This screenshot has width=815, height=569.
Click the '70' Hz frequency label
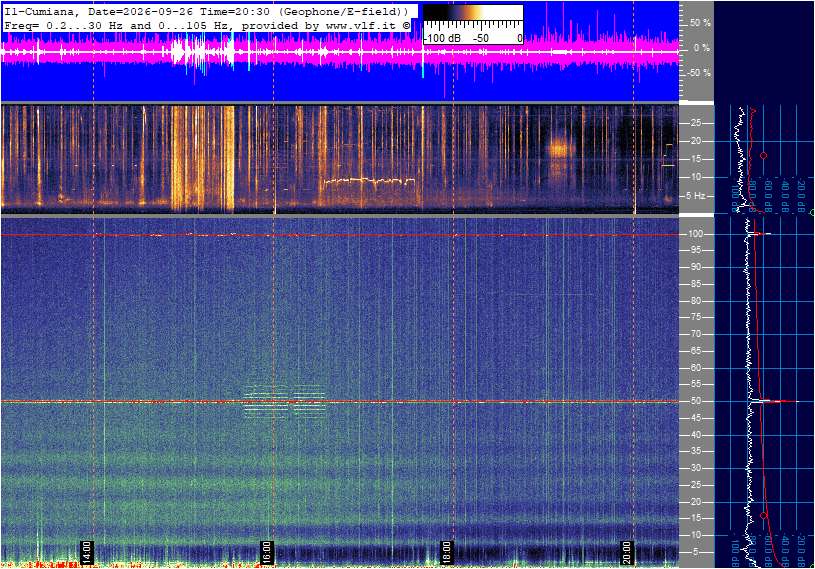(x=695, y=334)
